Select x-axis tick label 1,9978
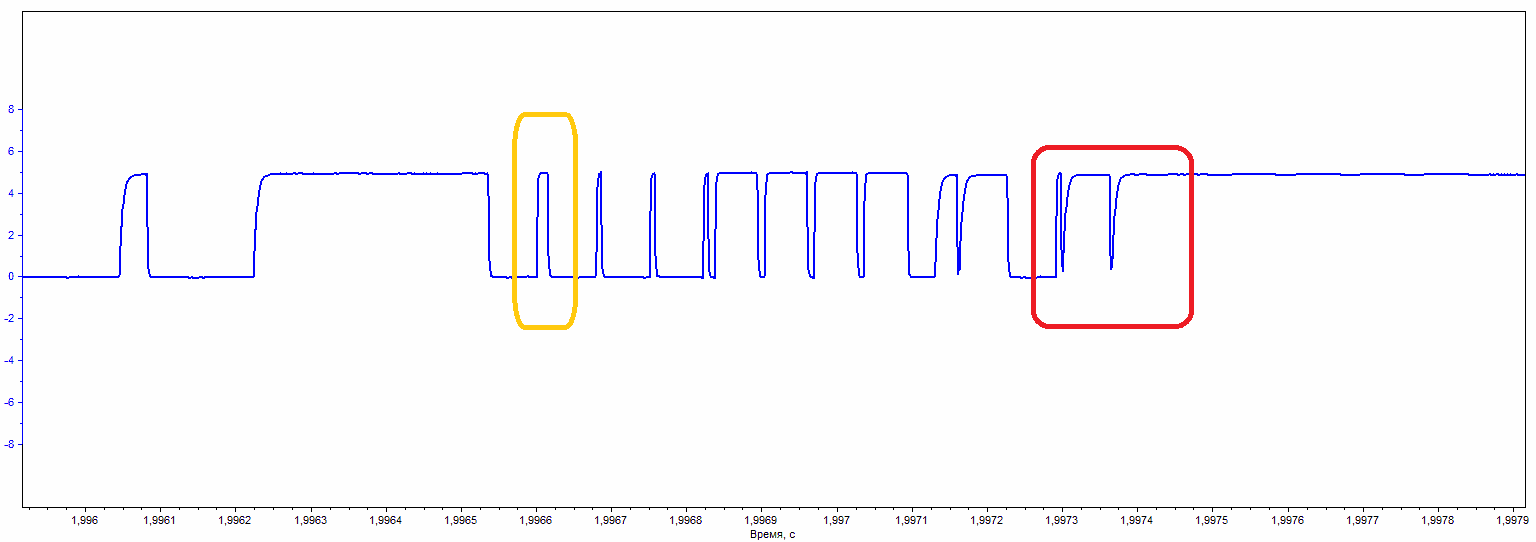The image size is (1536, 542). point(1437,521)
